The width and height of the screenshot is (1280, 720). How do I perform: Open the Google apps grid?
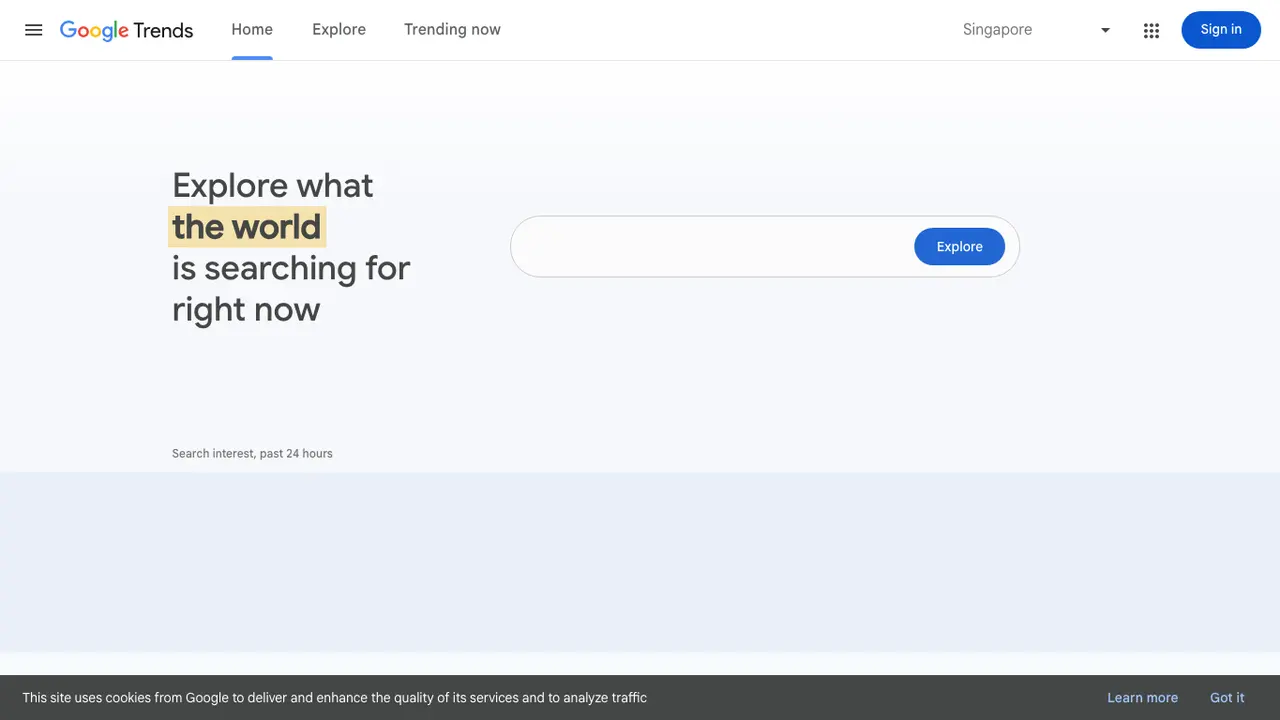pyautogui.click(x=1151, y=30)
